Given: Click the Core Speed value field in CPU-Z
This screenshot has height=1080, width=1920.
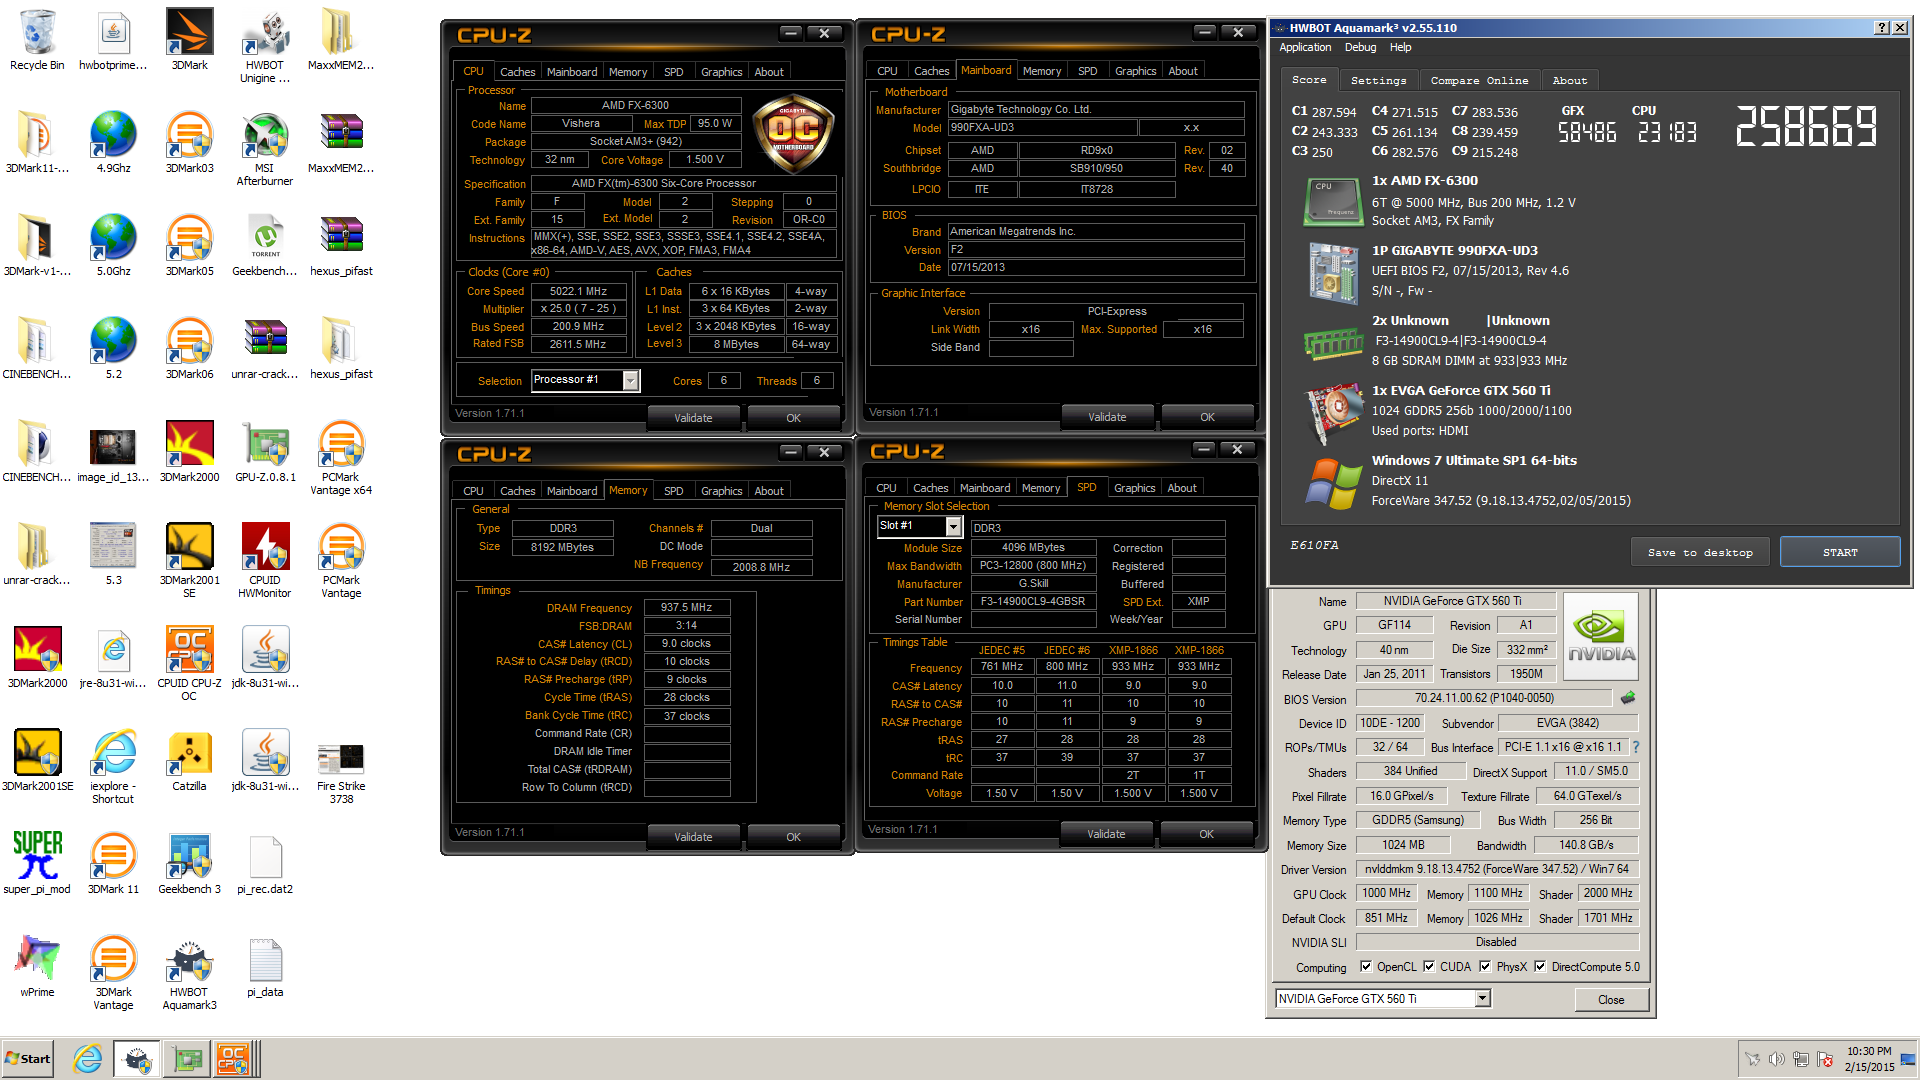Looking at the screenshot, I should 578,291.
